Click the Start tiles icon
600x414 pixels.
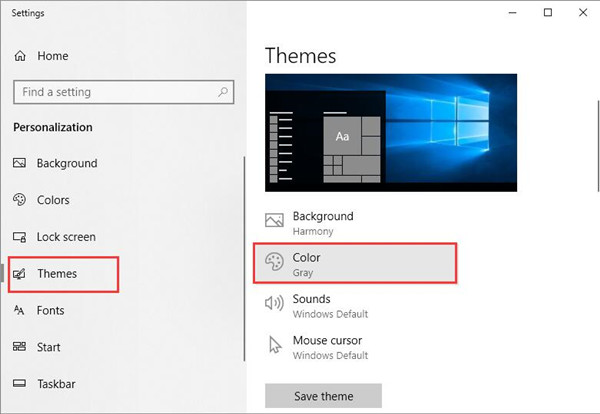coord(20,347)
